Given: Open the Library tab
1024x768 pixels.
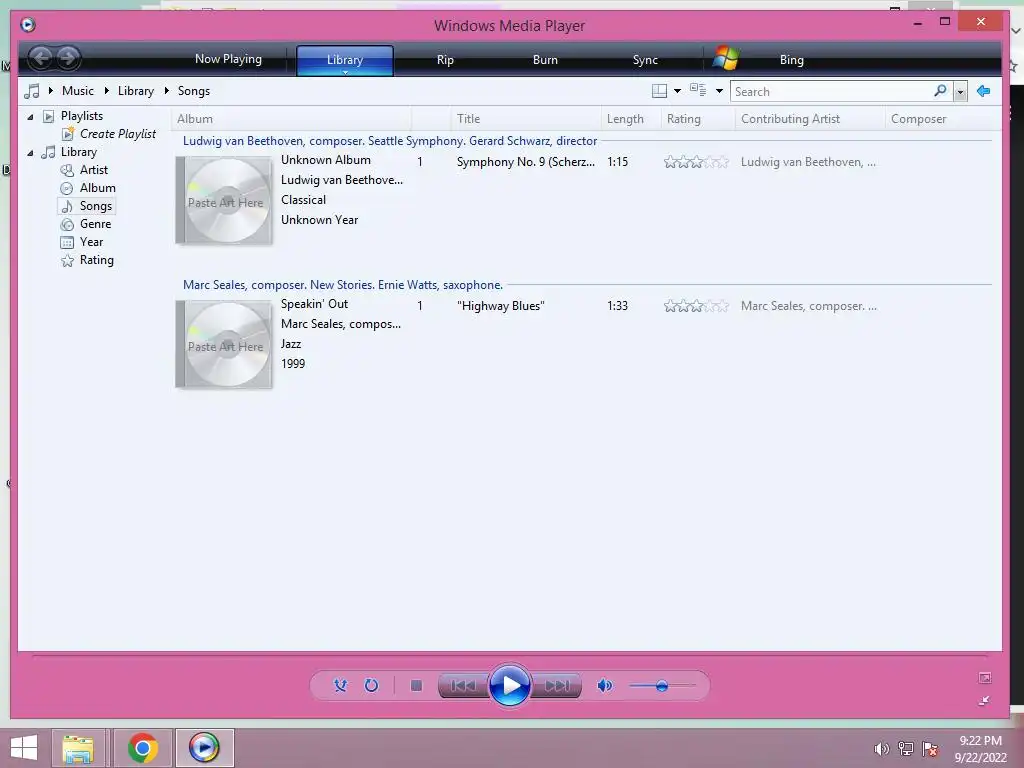Looking at the screenshot, I should [345, 59].
